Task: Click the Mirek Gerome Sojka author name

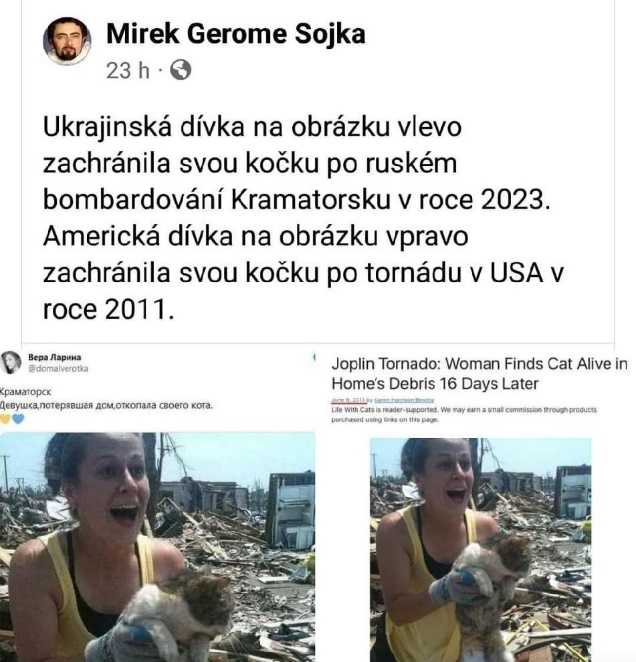Action: (236, 34)
